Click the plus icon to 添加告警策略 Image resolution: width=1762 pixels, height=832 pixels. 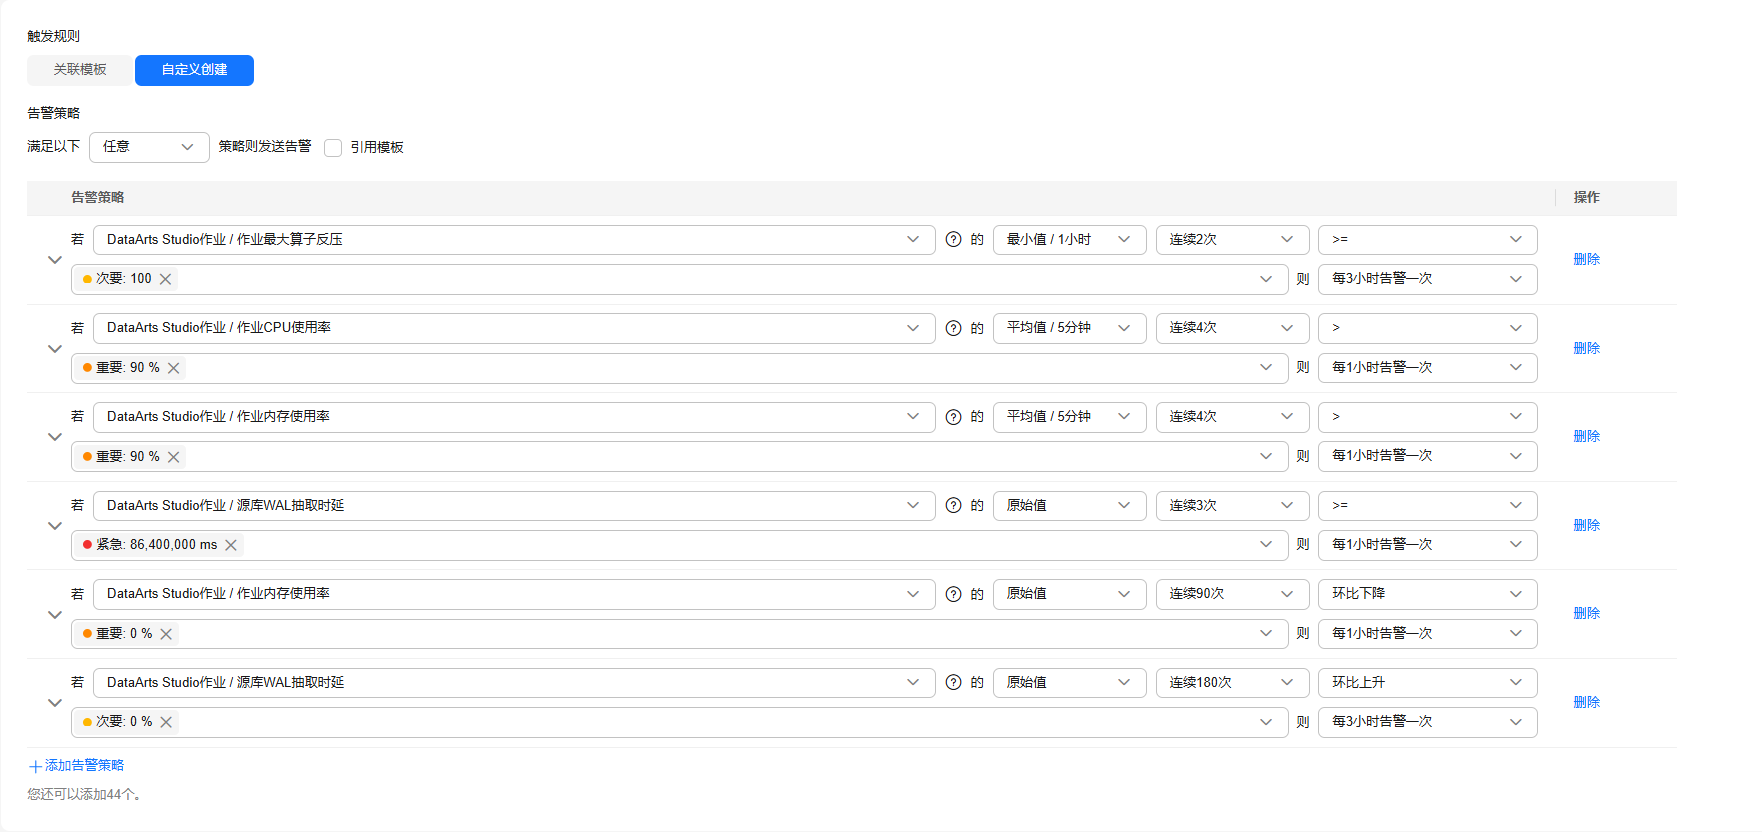click(35, 767)
